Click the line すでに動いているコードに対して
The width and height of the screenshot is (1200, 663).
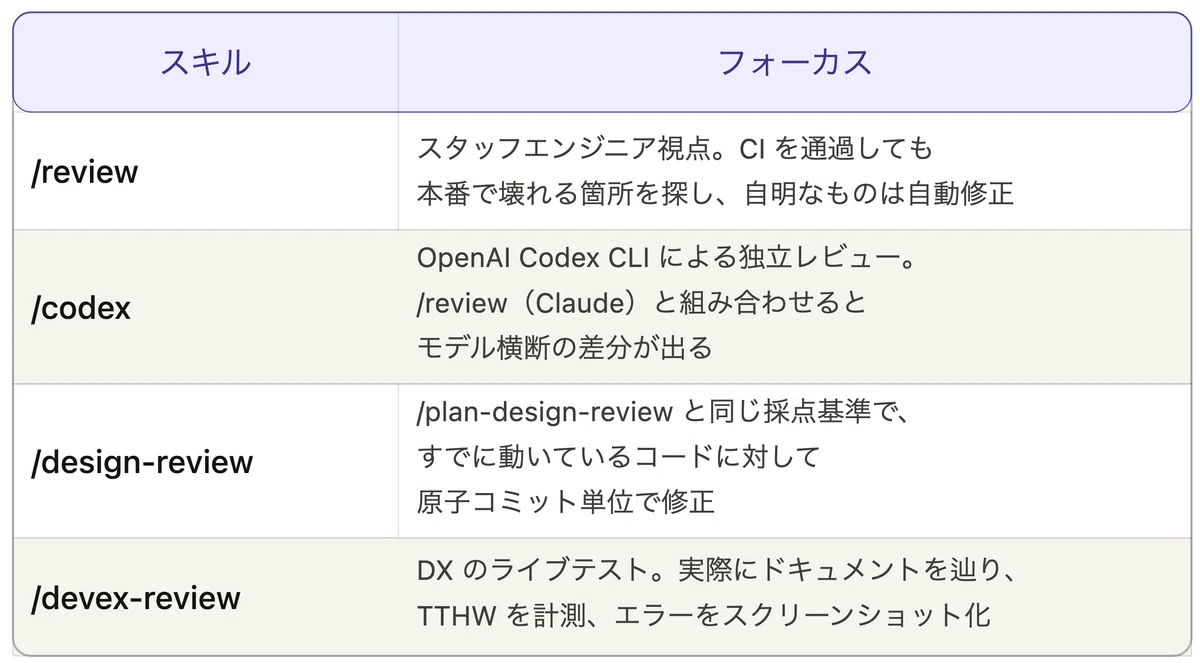618,456
